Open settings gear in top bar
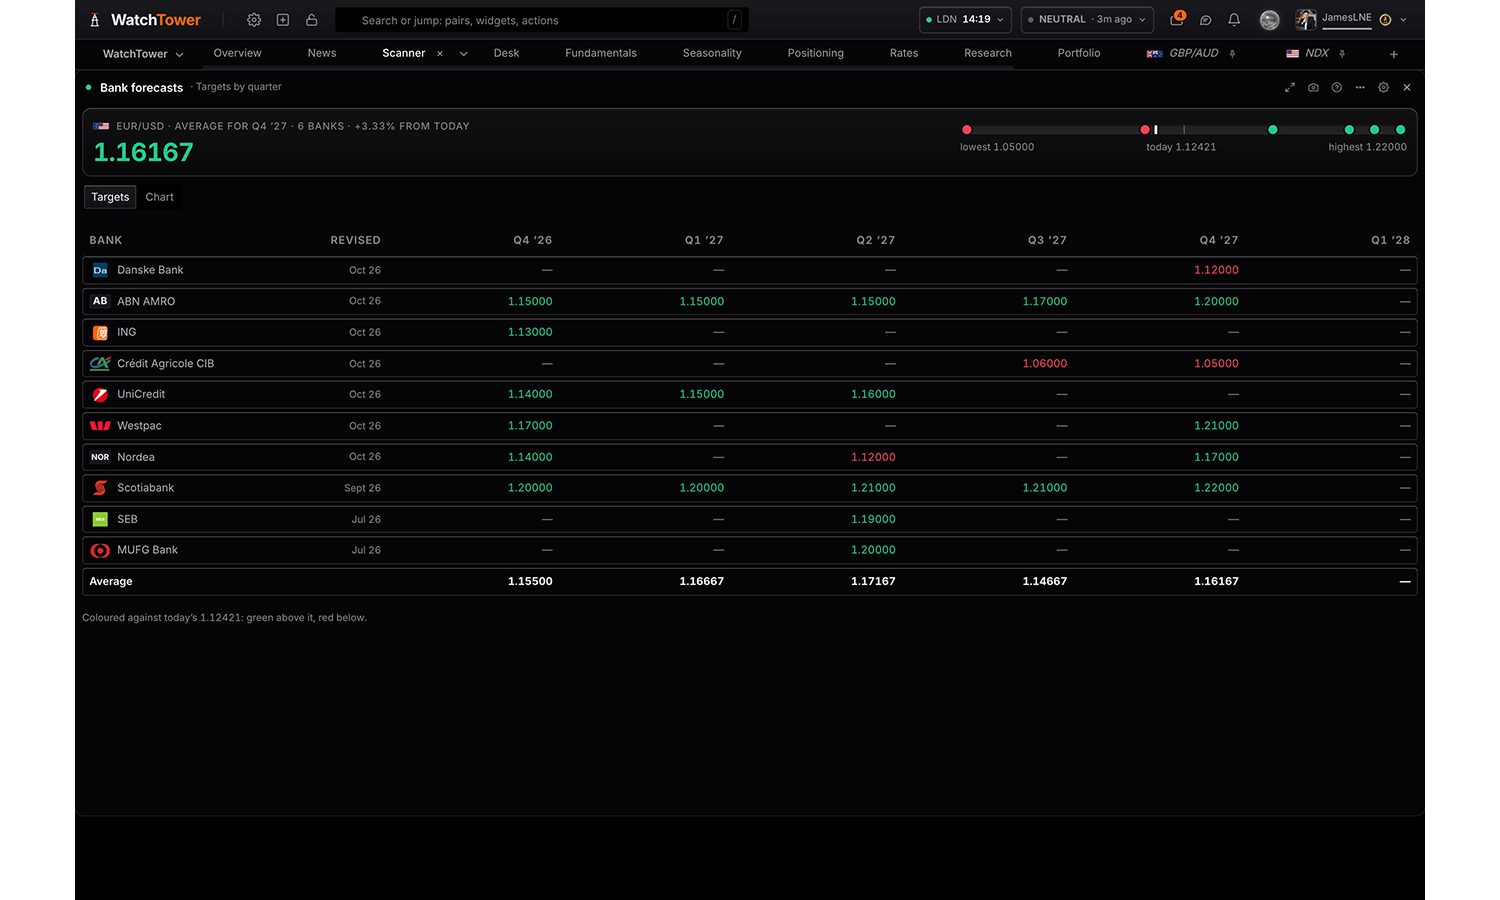This screenshot has width=1500, height=900. coord(254,20)
